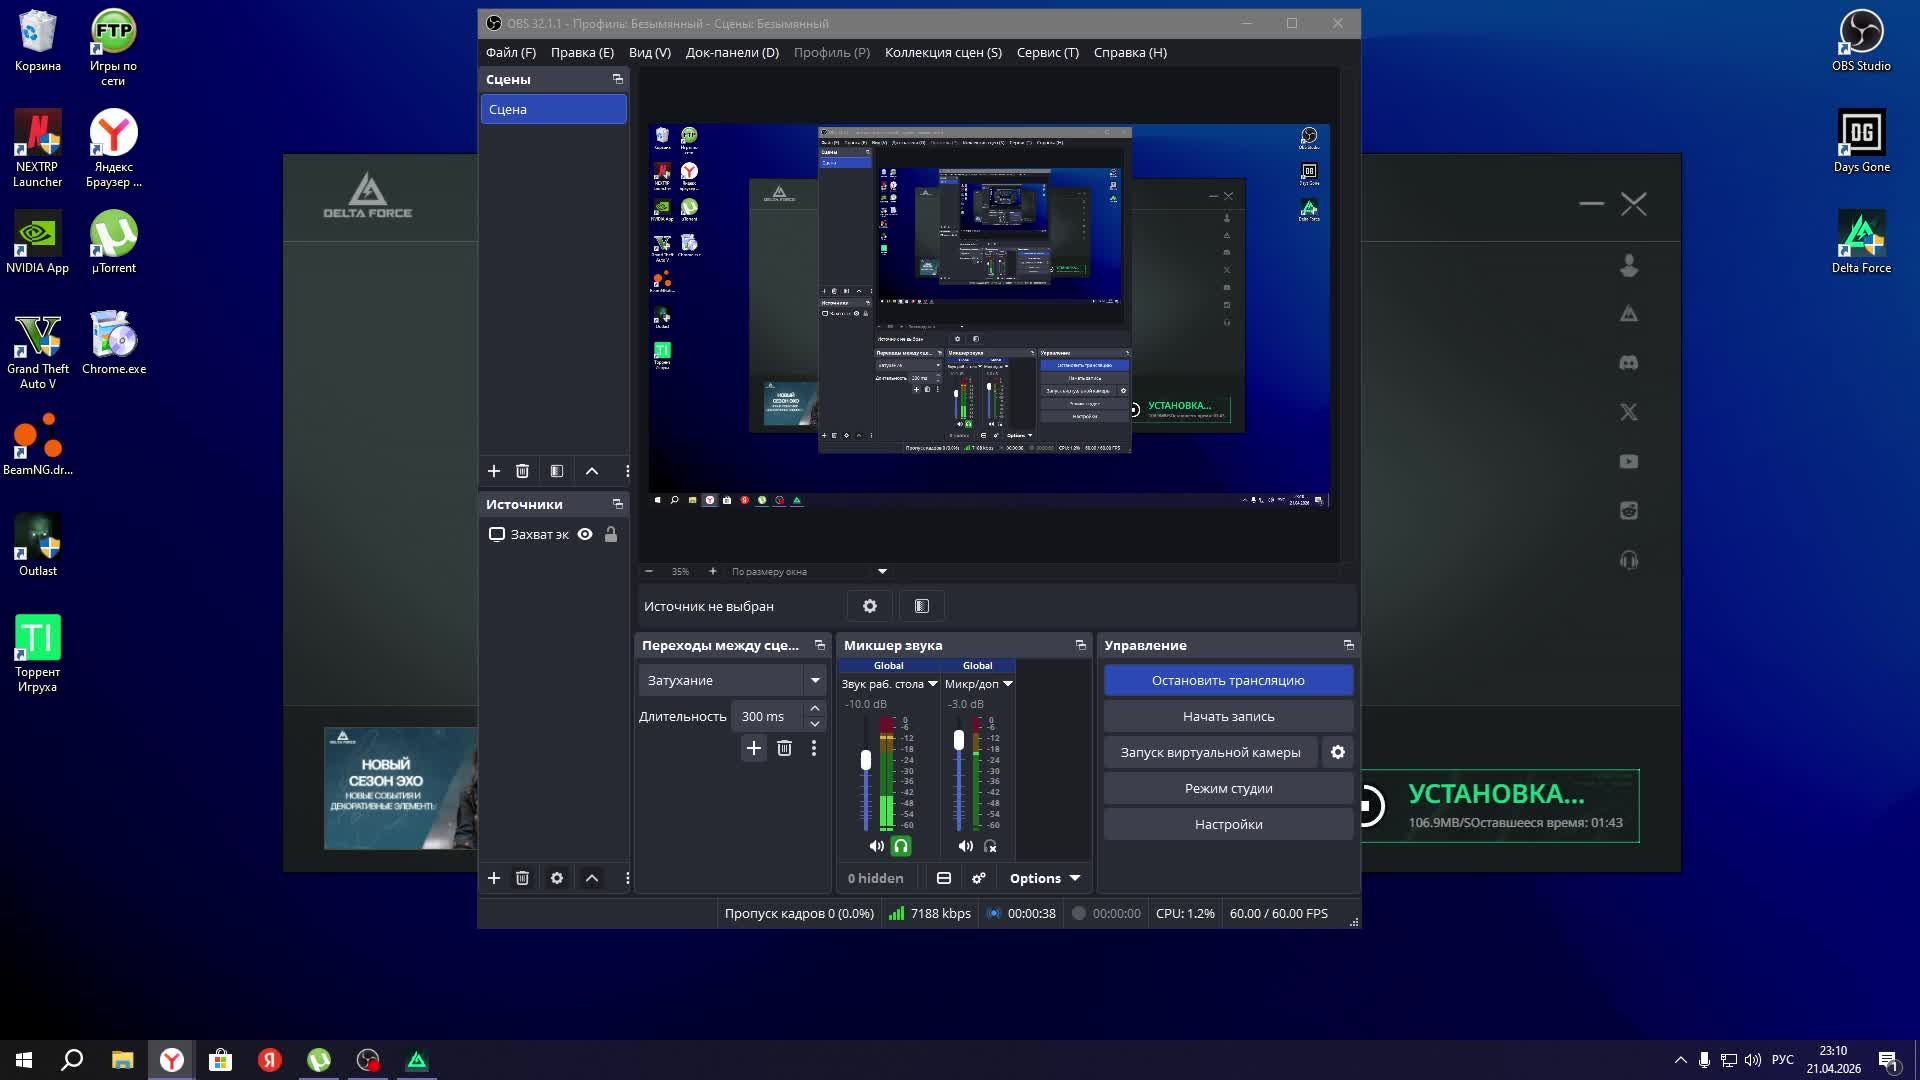Expand mixer Options dropdown
Screen dimensions: 1920x1080
[1045, 878]
